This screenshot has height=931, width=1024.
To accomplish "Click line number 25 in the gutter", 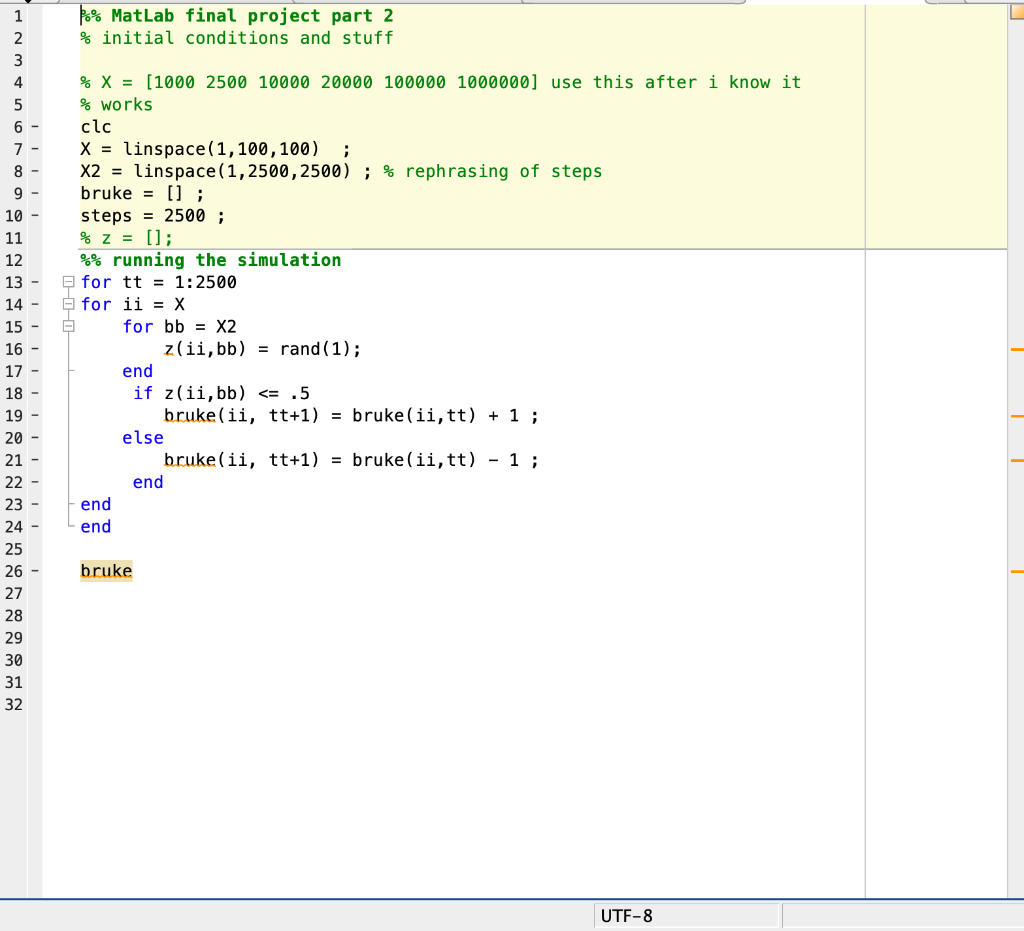I will pos(14,549).
